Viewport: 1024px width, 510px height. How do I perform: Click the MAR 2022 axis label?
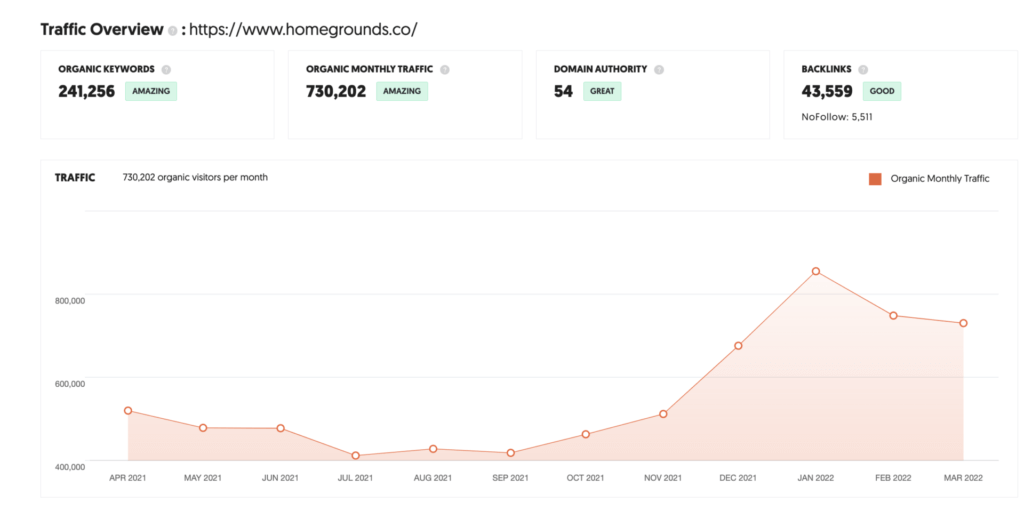pos(963,478)
